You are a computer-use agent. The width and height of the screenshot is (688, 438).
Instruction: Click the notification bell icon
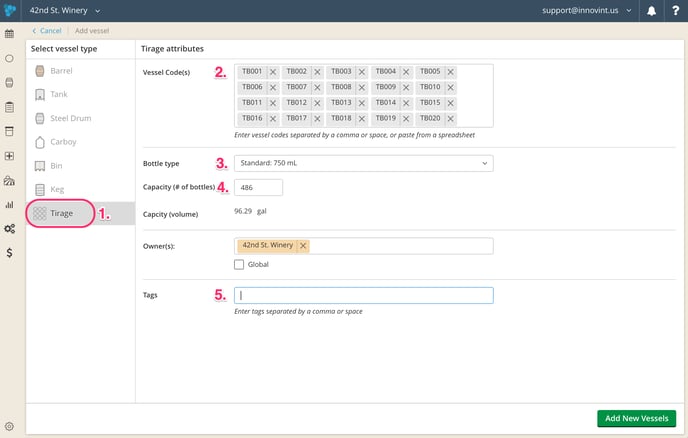pyautogui.click(x=652, y=11)
